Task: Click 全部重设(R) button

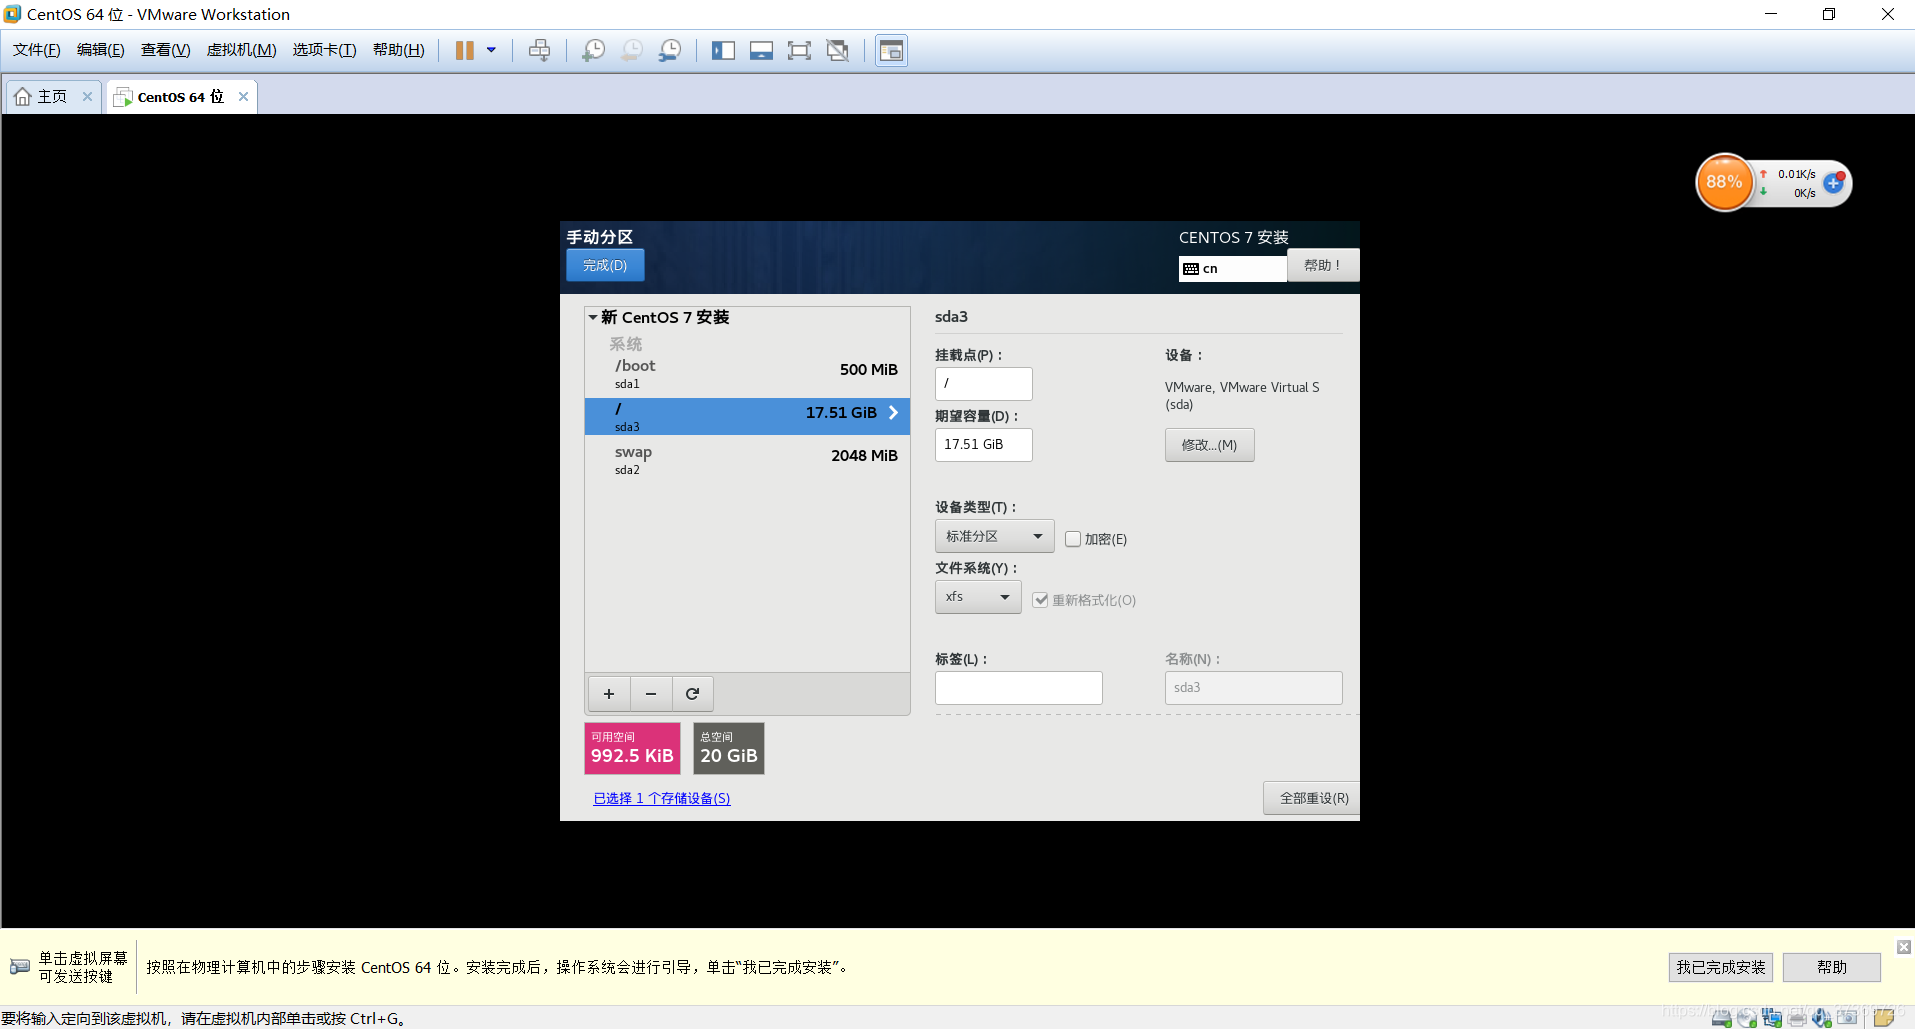Action: (x=1313, y=798)
